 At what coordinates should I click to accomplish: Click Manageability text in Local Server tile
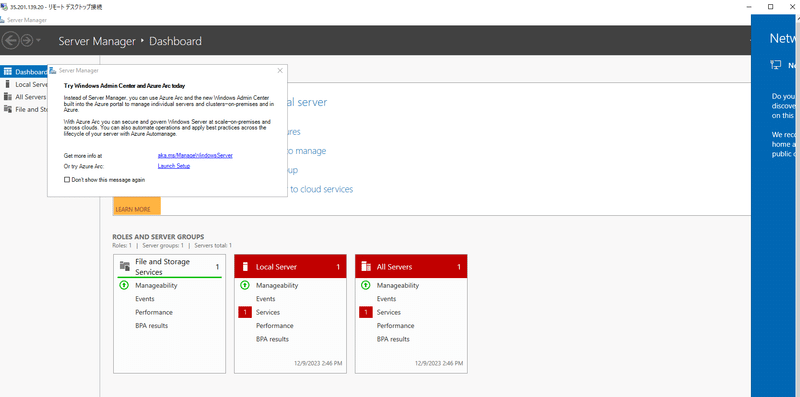tap(277, 286)
